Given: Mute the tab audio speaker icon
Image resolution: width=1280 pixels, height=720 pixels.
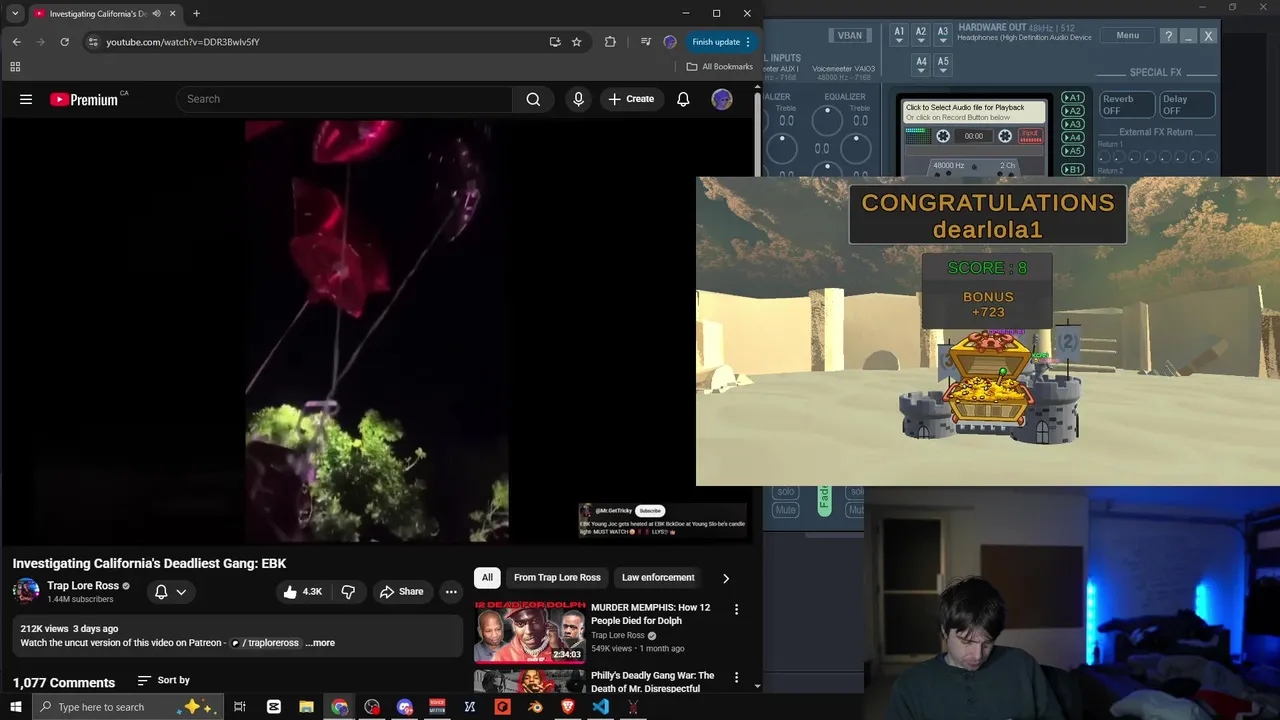Looking at the screenshot, I should (156, 14).
